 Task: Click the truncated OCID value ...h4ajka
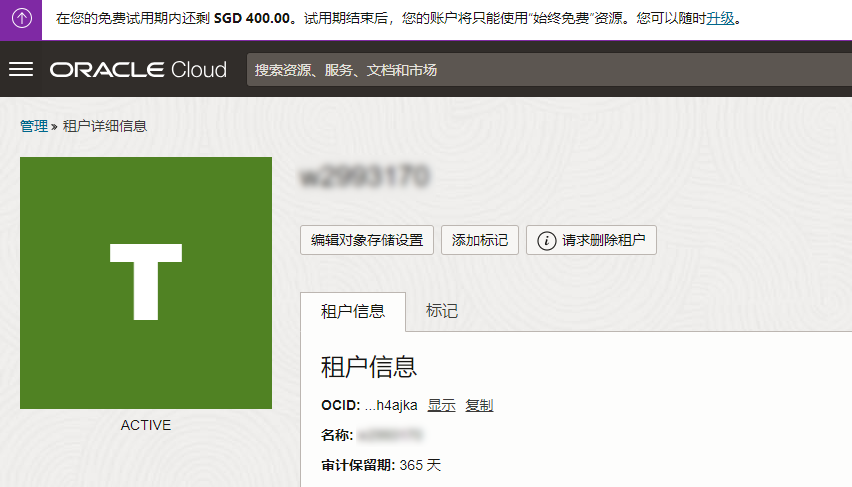(x=391, y=405)
